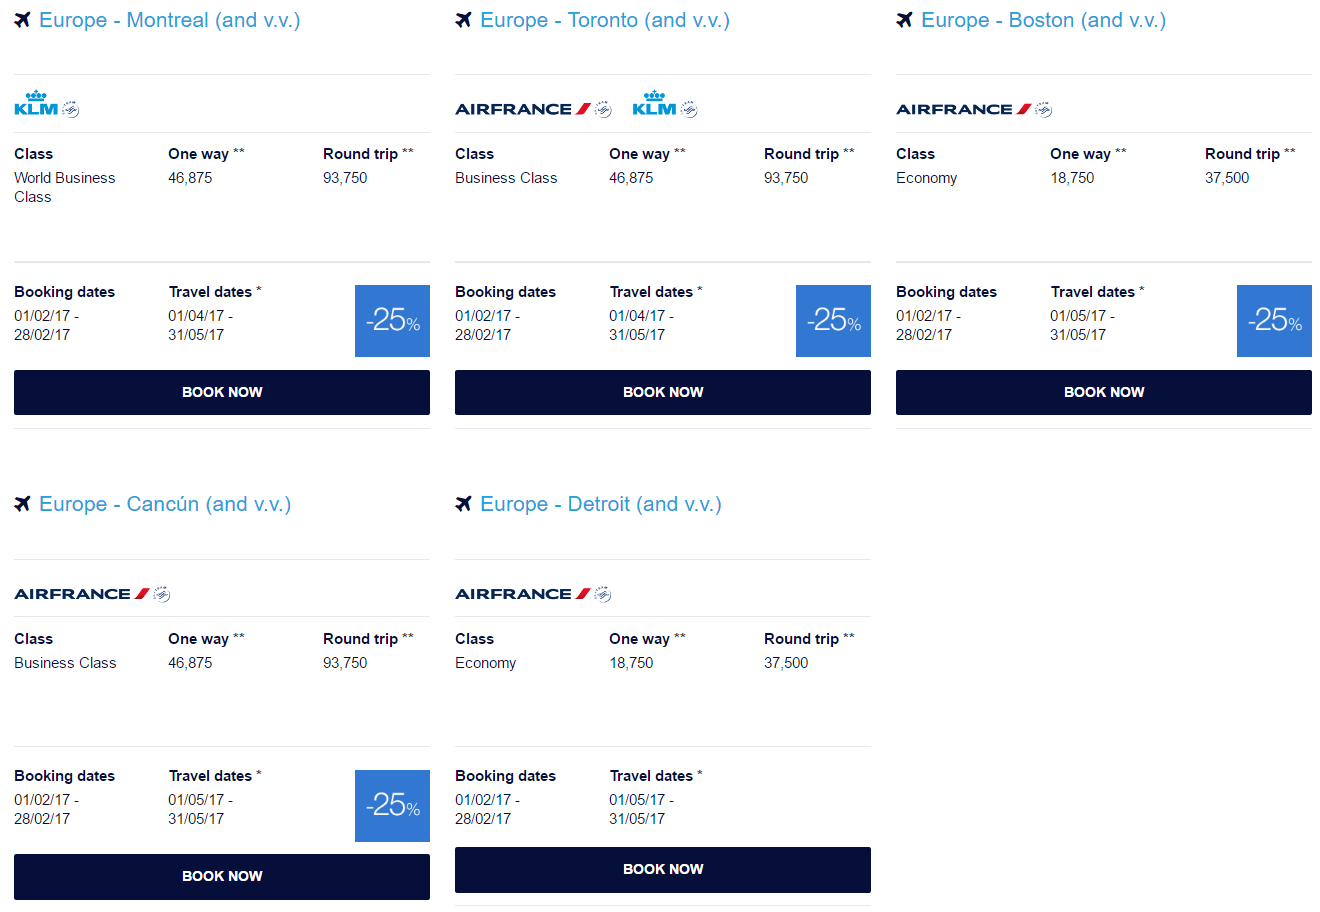Select Detroit round trip miles 37,500
Image resolution: width=1320 pixels, height=912 pixels.
point(786,663)
